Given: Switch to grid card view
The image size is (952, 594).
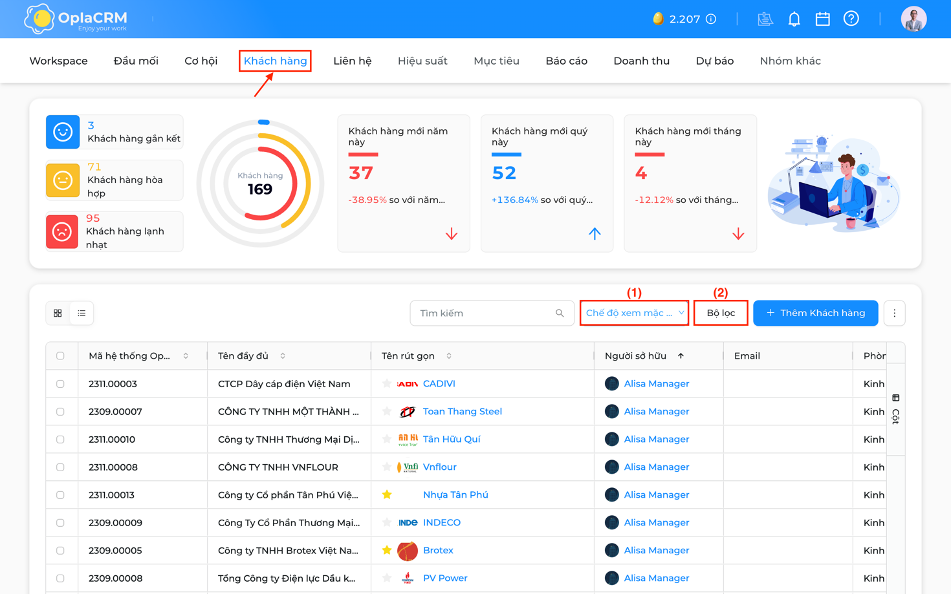Looking at the screenshot, I should [58, 313].
